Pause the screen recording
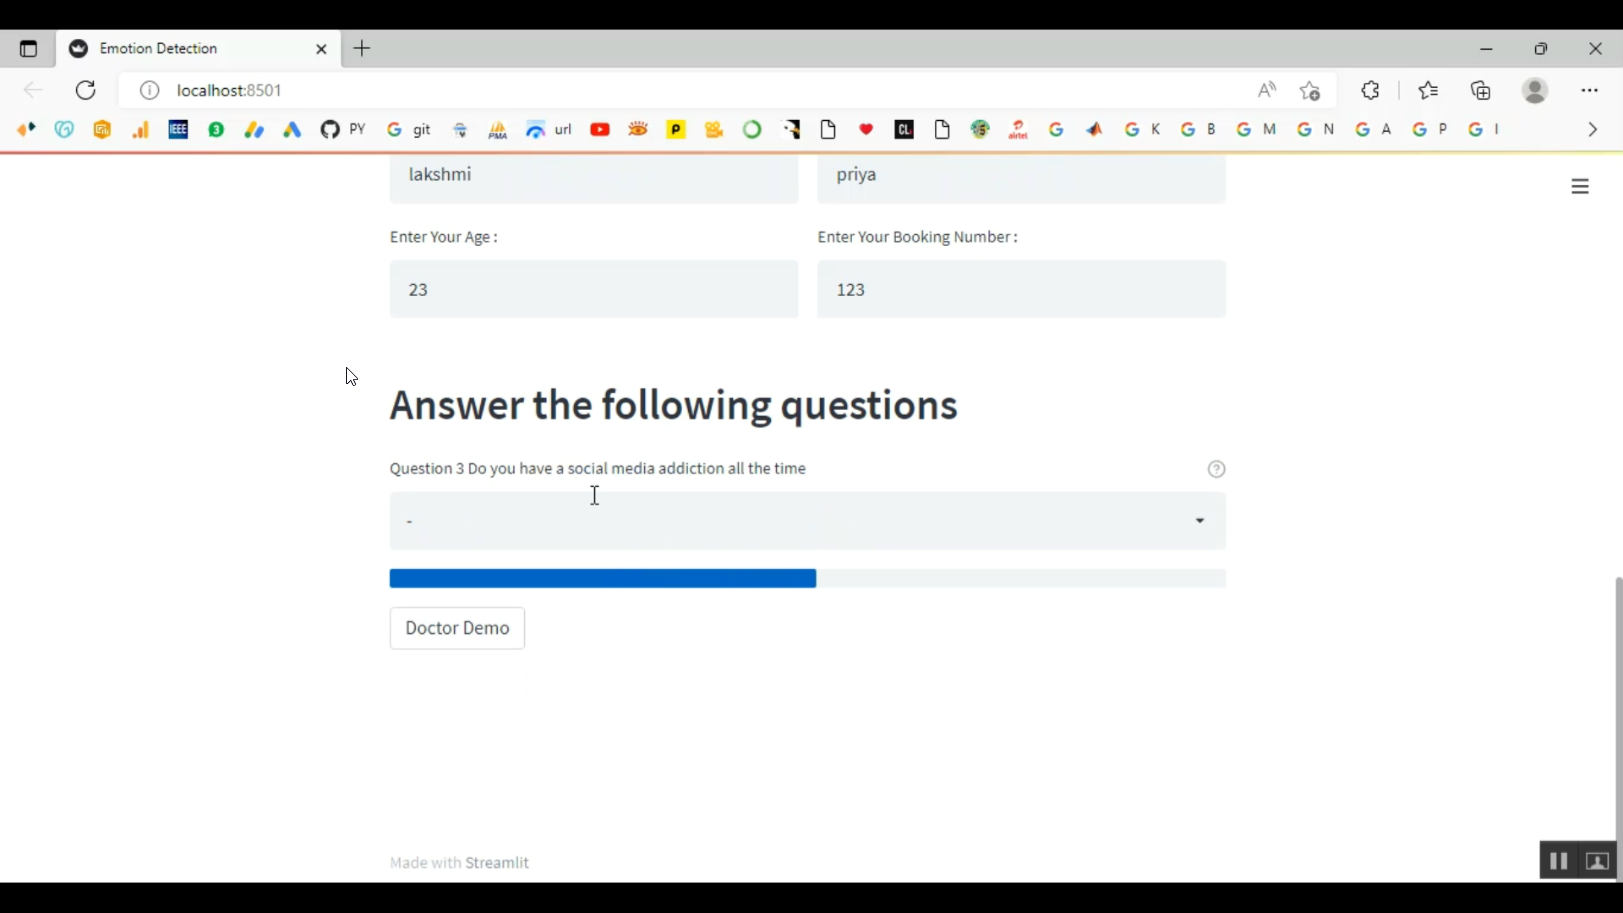 tap(1558, 861)
